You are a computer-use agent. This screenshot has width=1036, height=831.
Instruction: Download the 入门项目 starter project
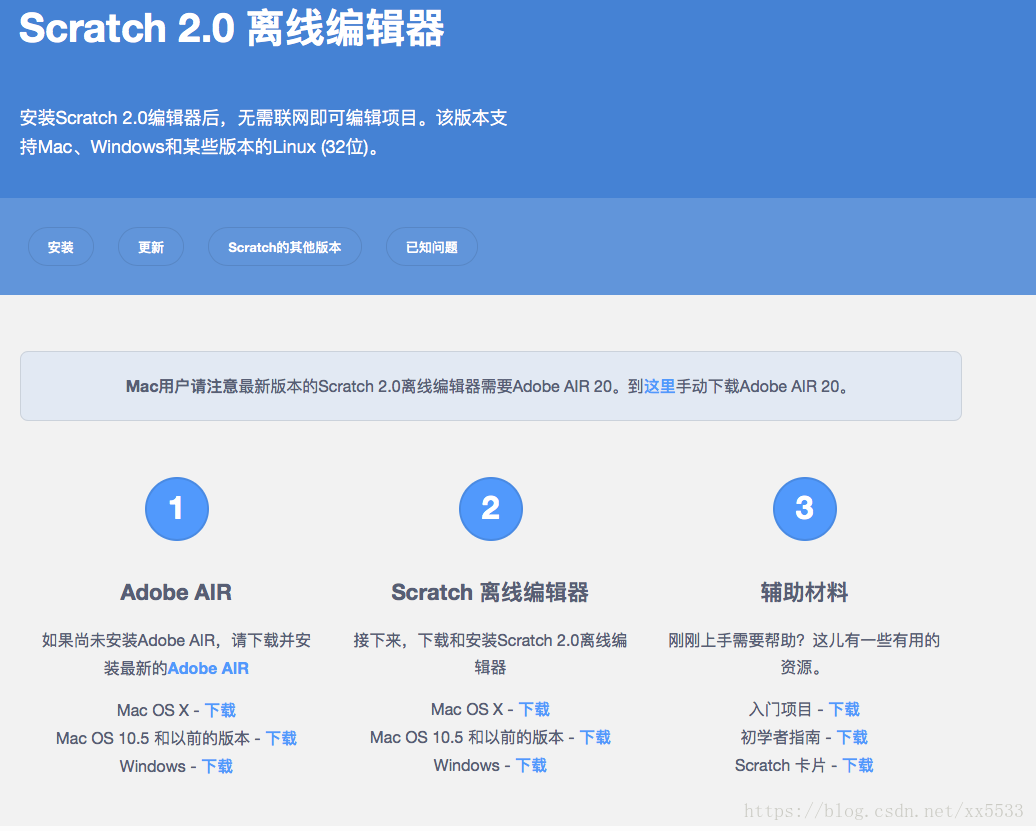point(844,709)
